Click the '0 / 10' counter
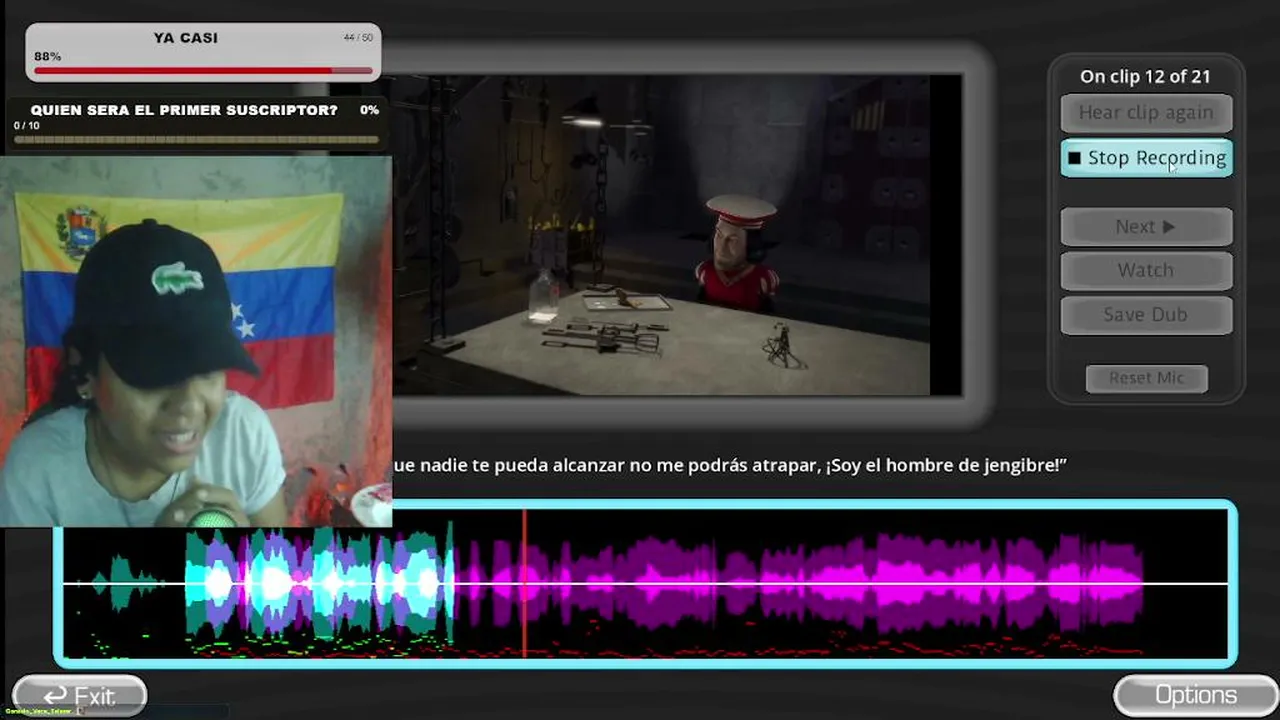 point(27,126)
